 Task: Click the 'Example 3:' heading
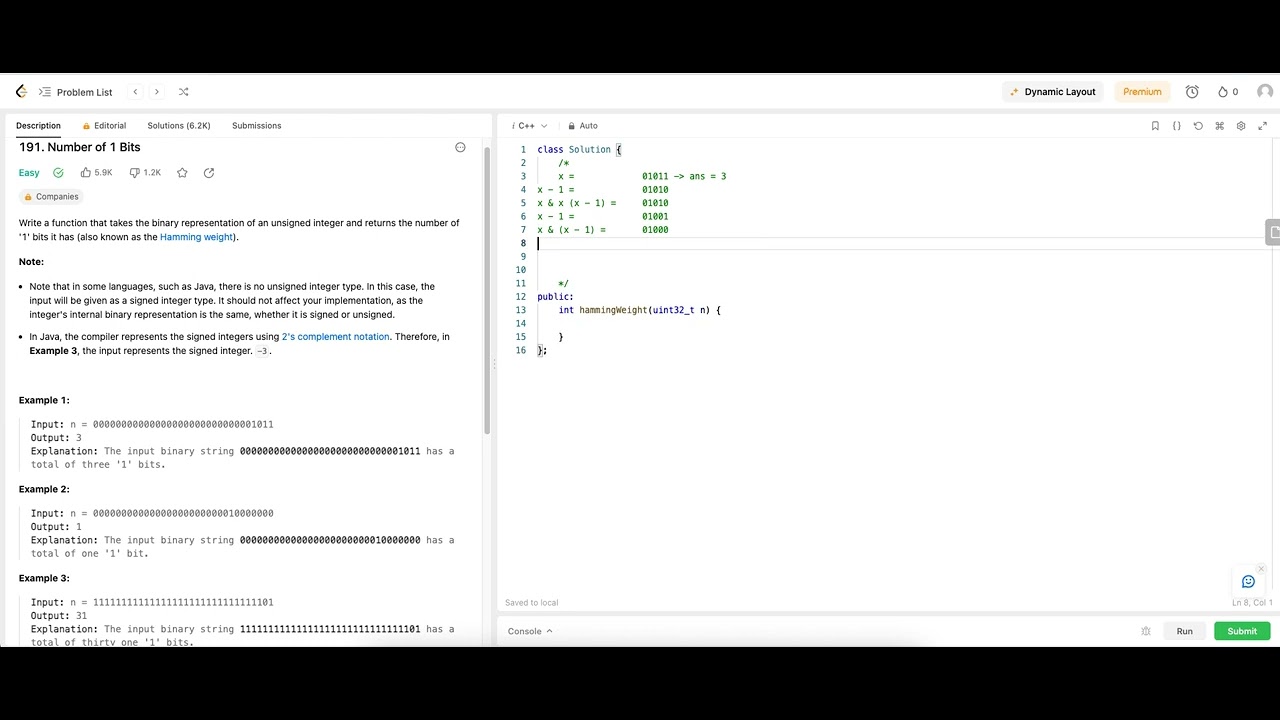[x=44, y=578]
